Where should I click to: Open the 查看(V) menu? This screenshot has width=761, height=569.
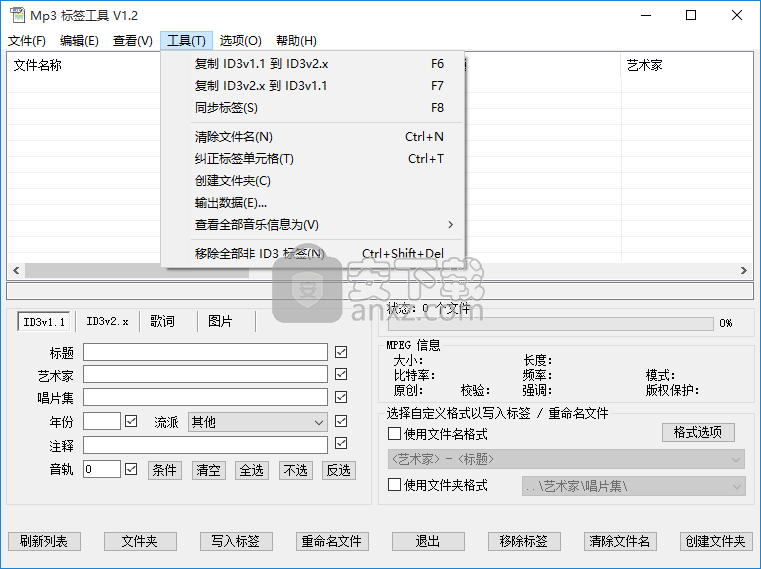pyautogui.click(x=132, y=41)
